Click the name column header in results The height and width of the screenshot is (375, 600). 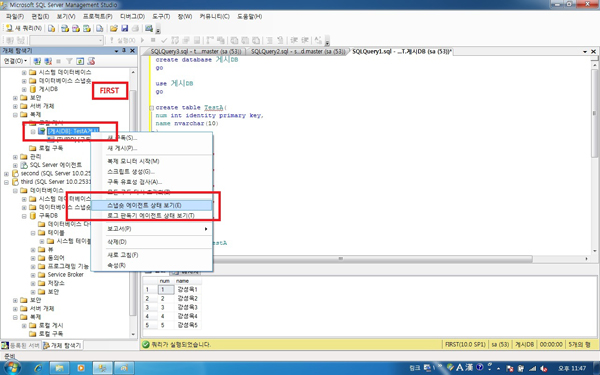(x=188, y=281)
